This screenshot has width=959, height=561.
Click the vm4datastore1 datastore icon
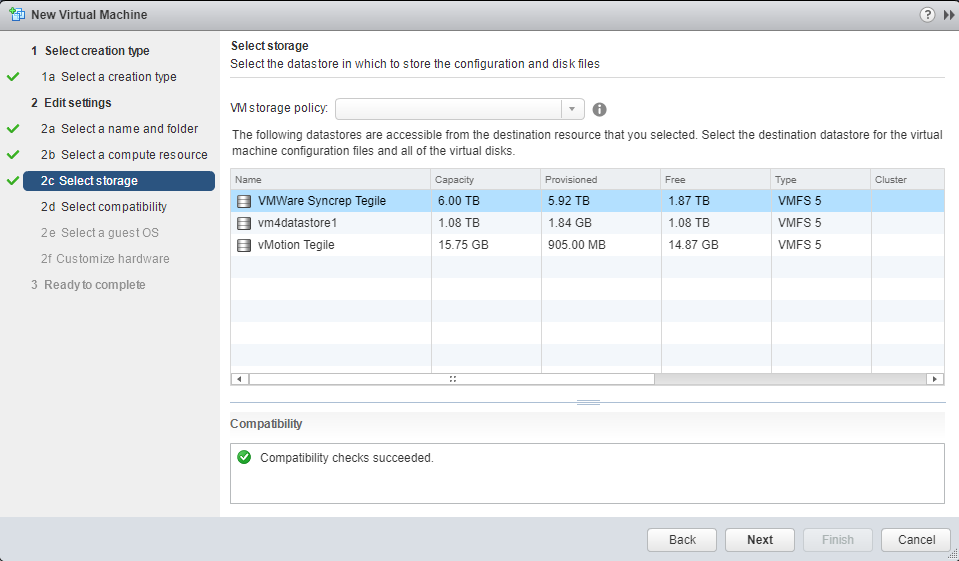[244, 223]
